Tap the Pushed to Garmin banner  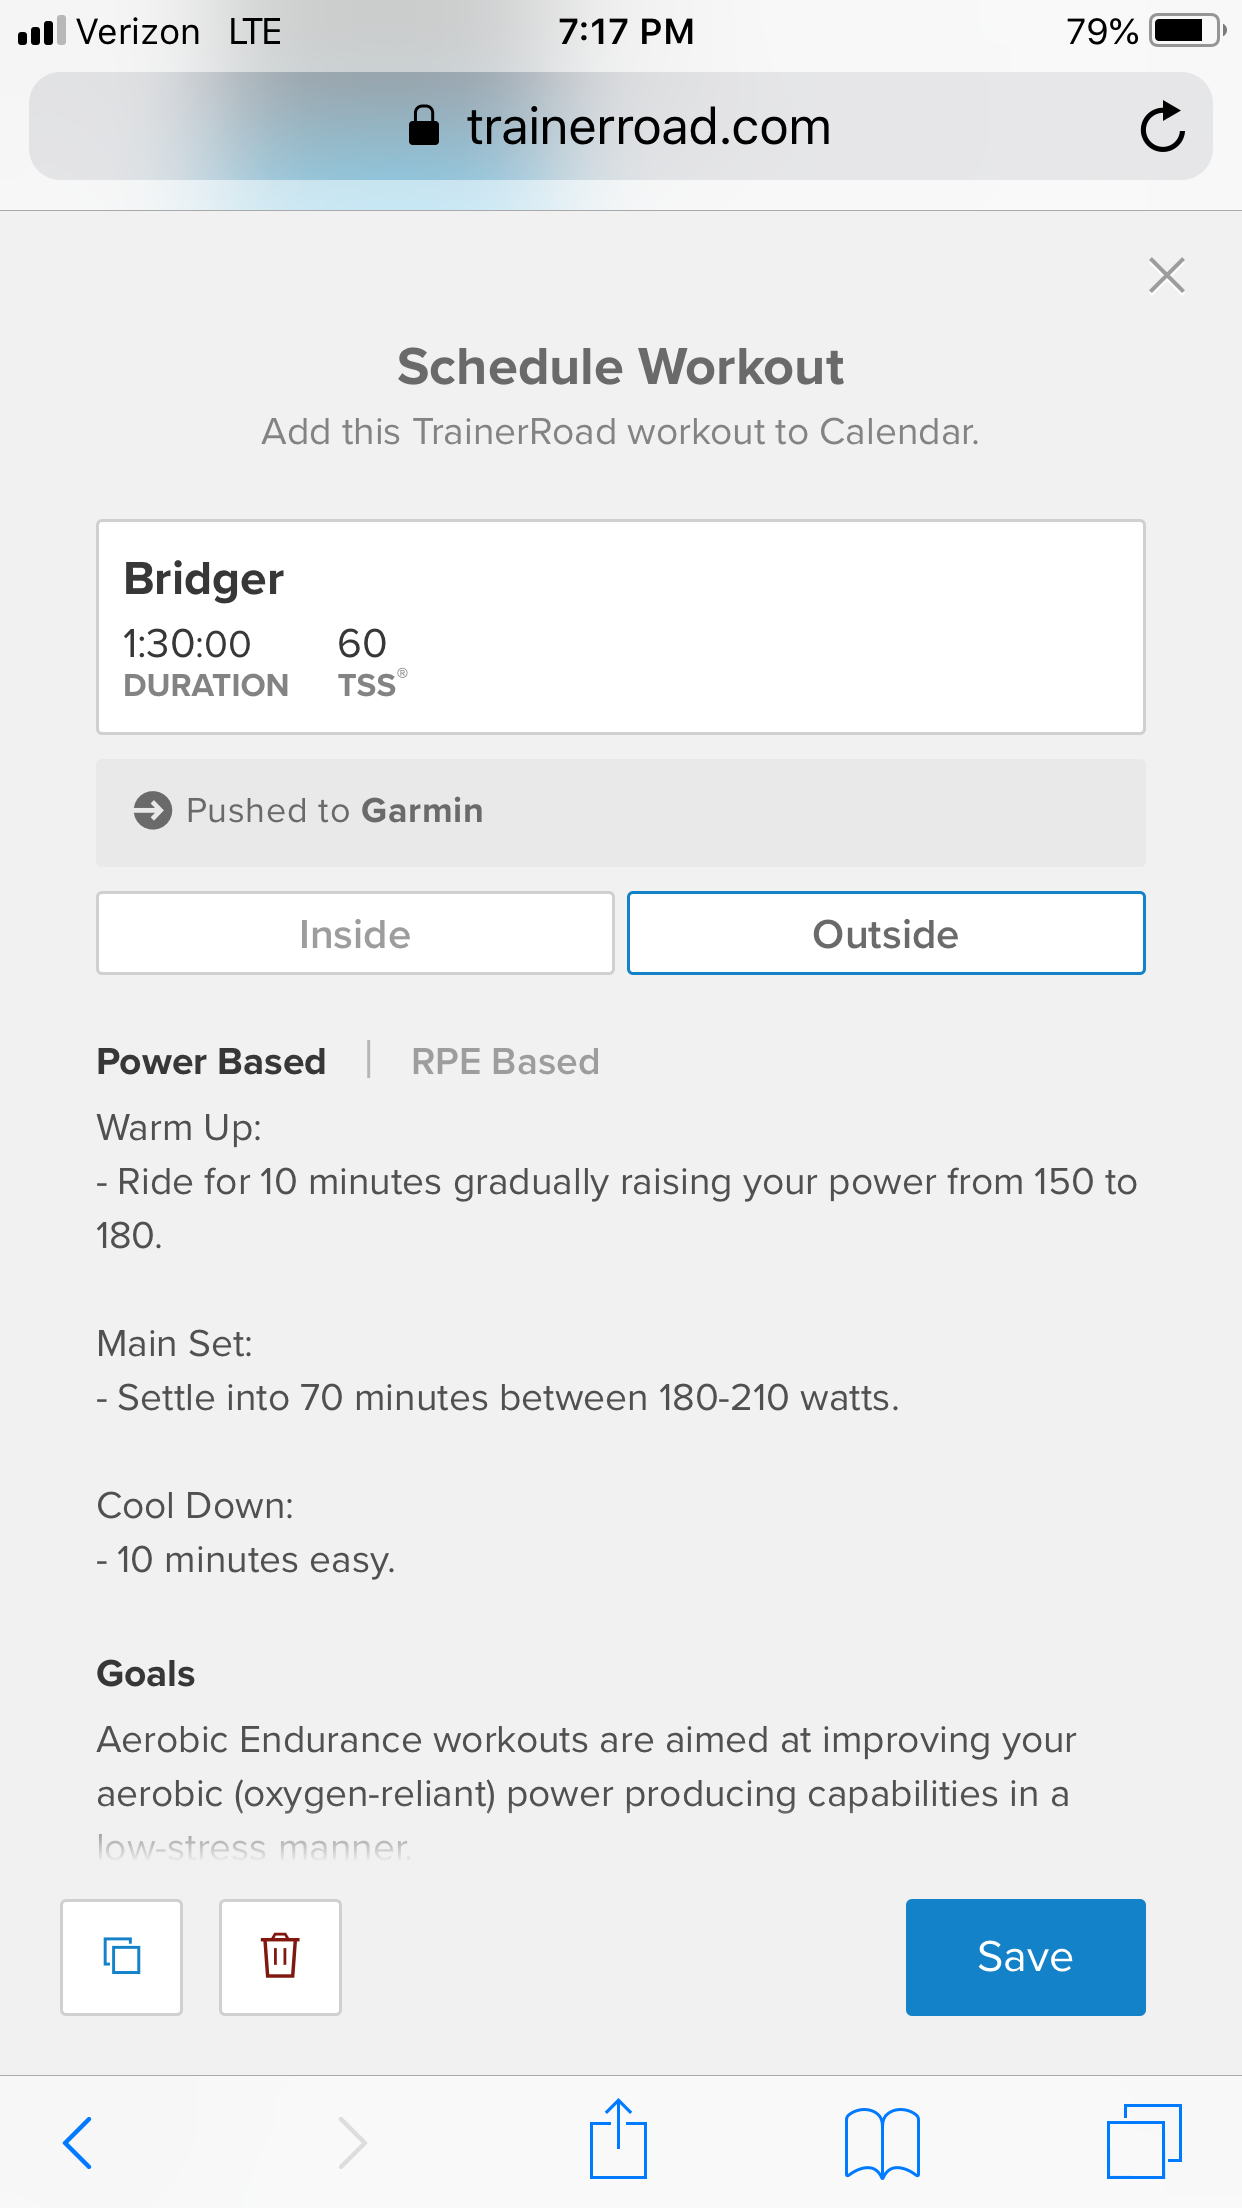[620, 812]
